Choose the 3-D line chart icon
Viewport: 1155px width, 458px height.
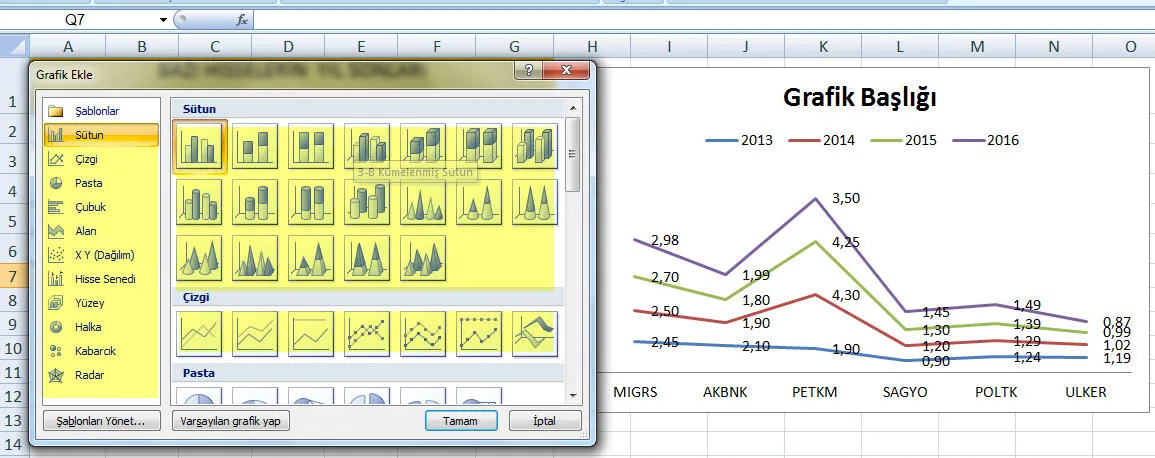point(536,333)
